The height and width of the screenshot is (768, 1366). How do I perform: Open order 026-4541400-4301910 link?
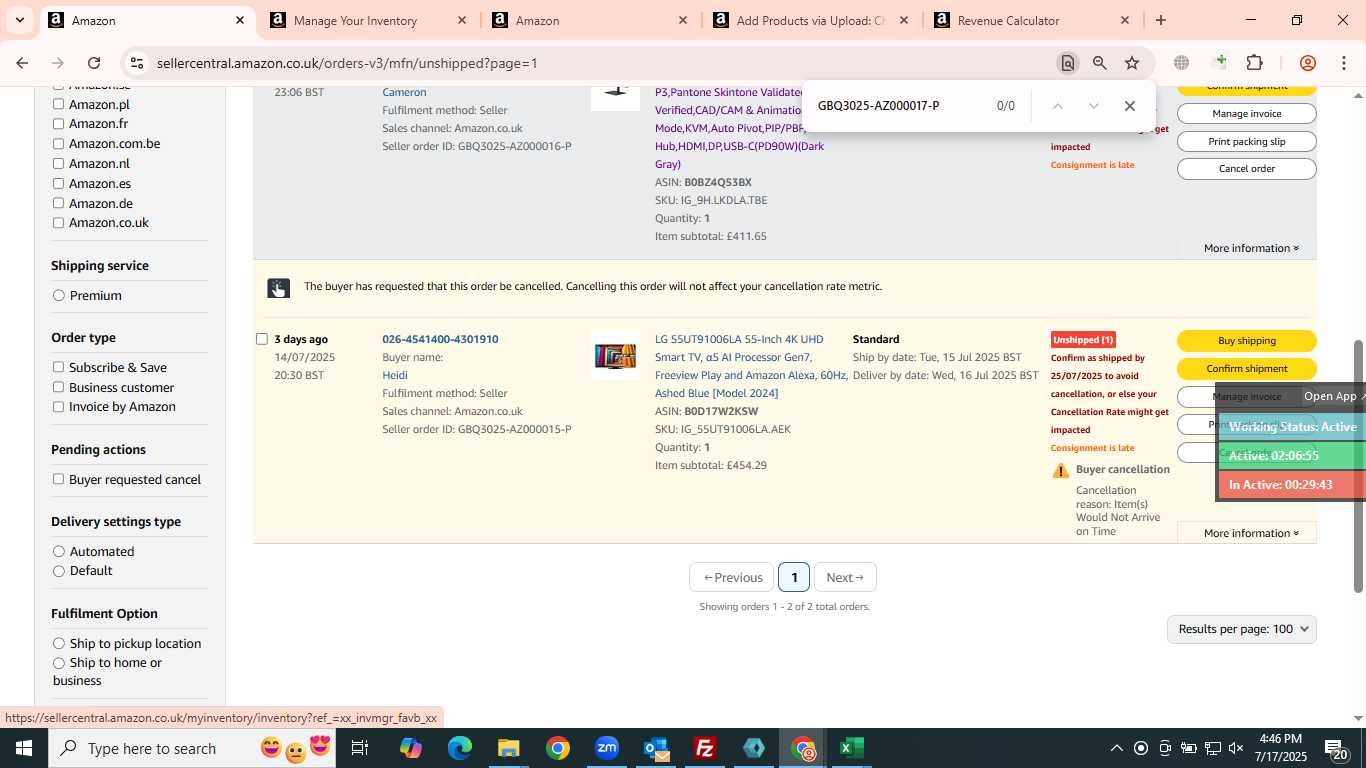coord(440,339)
